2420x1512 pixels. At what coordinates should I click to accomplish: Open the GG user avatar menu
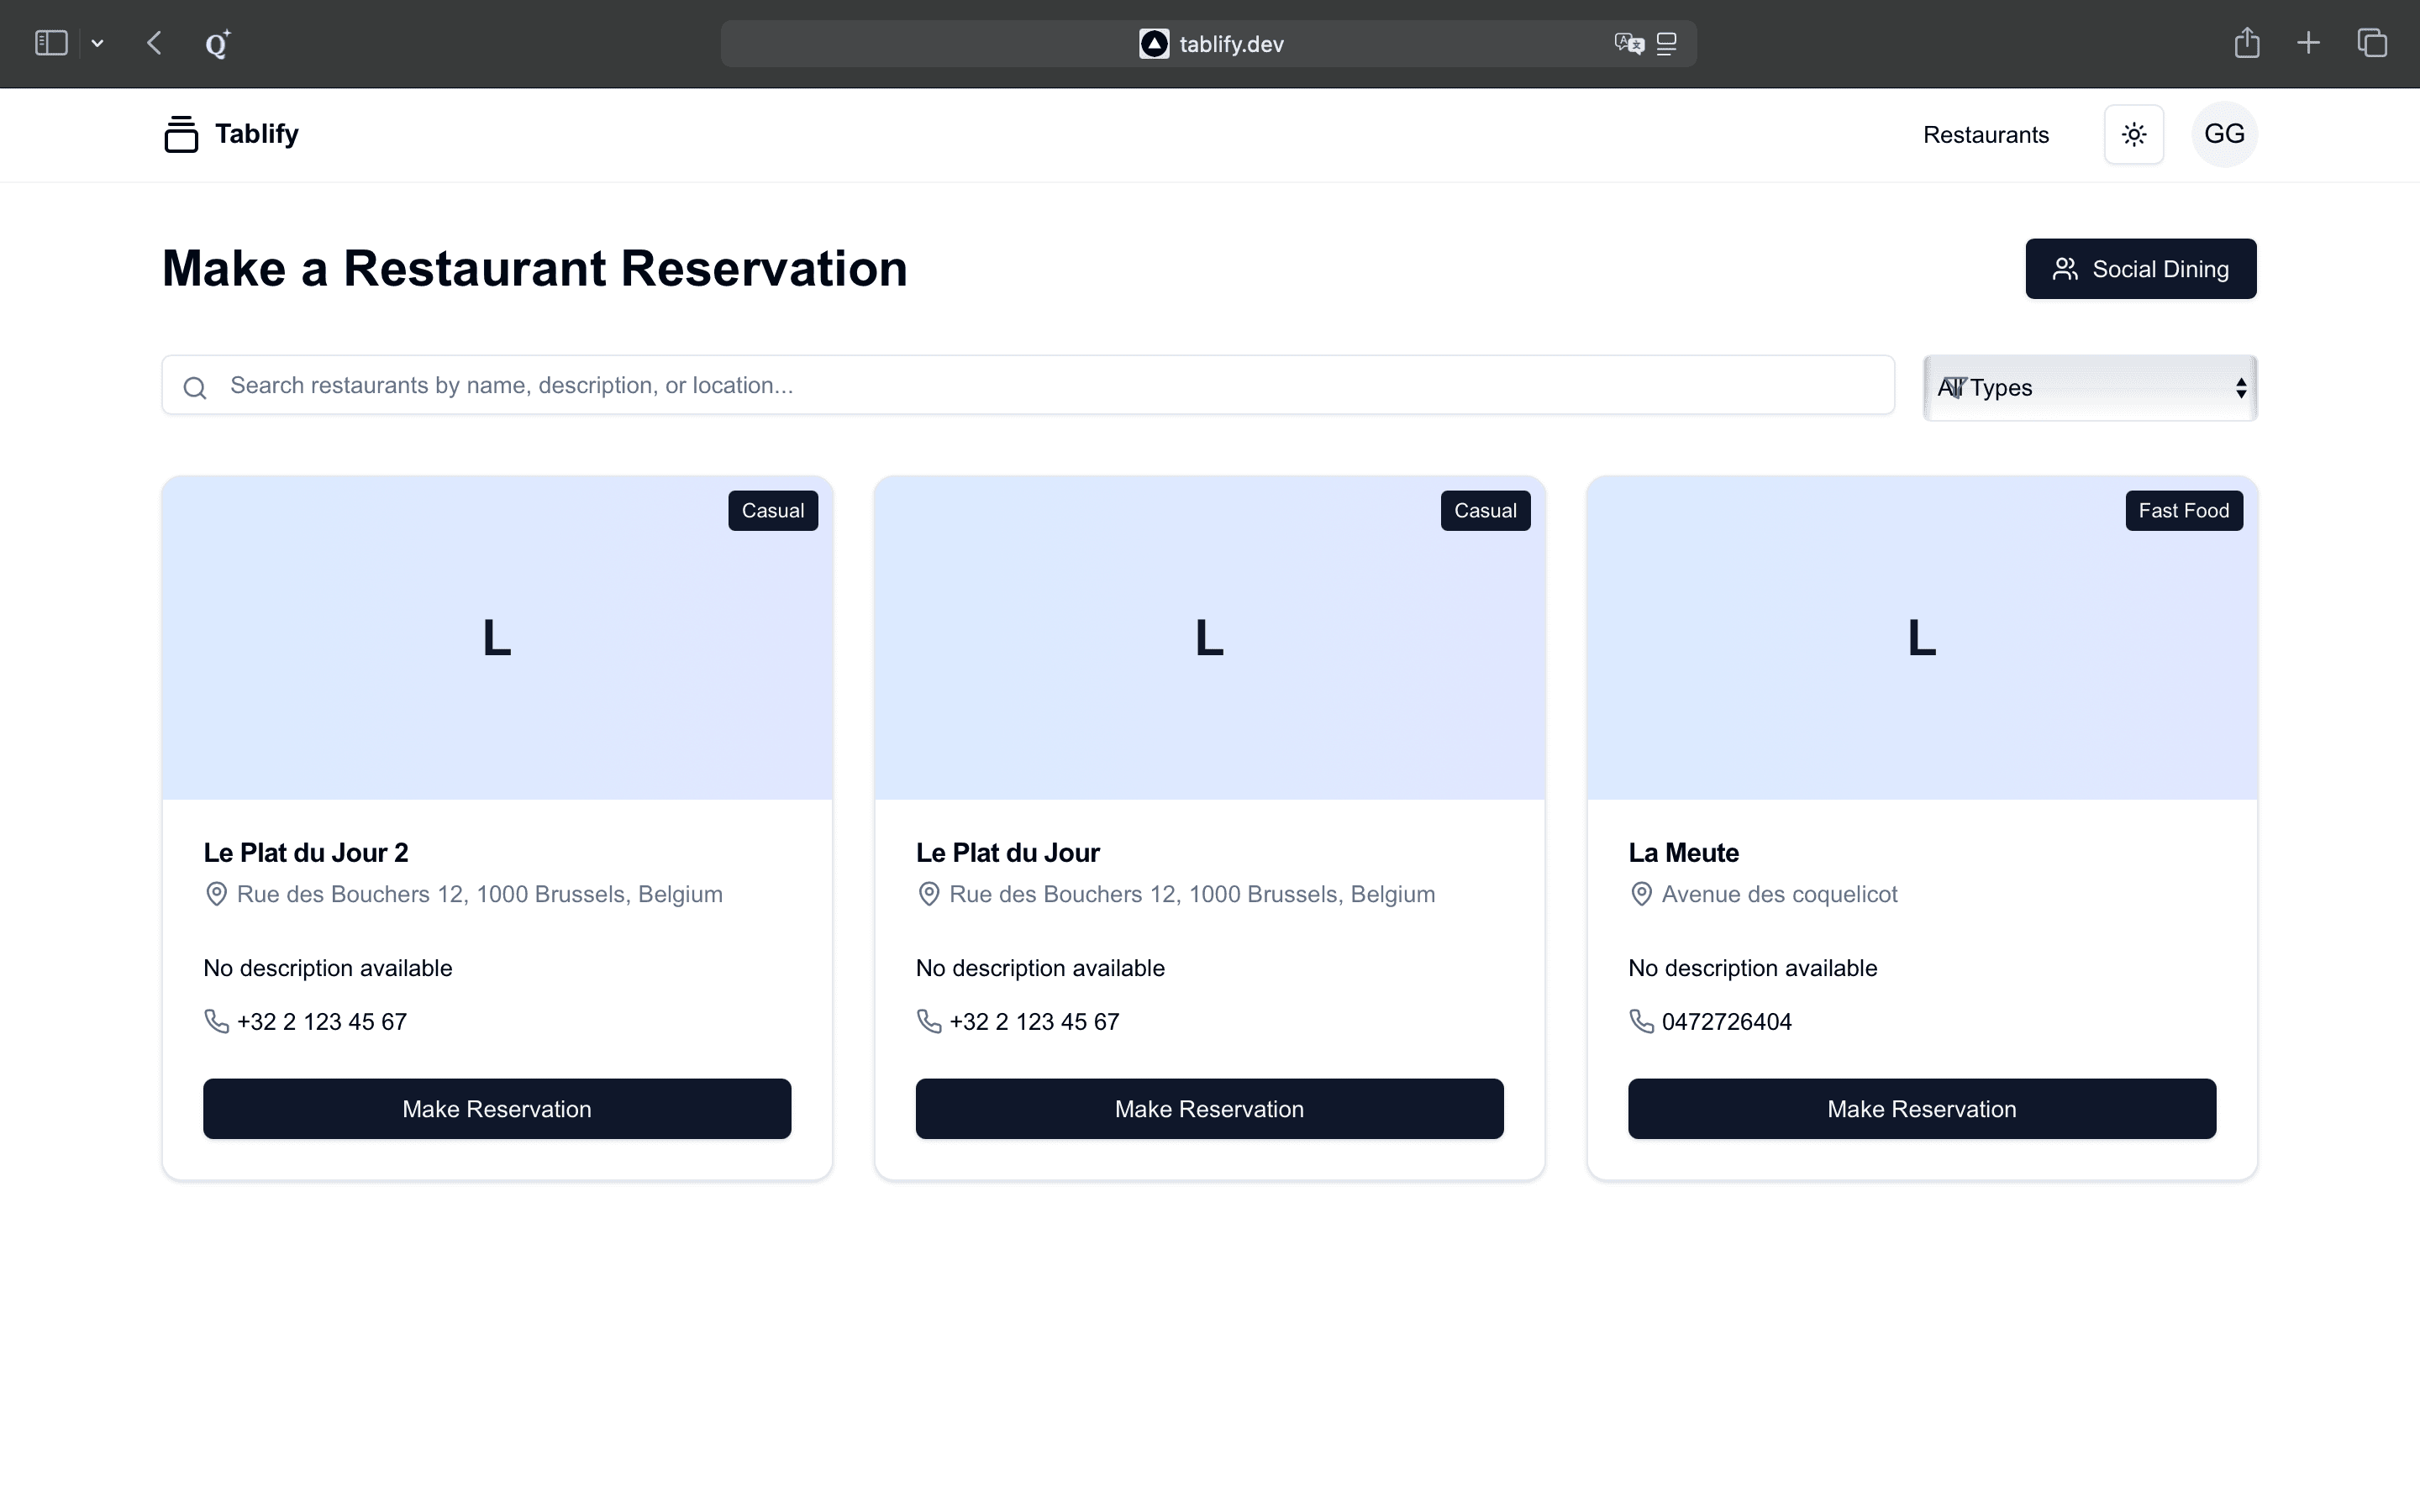[2224, 134]
